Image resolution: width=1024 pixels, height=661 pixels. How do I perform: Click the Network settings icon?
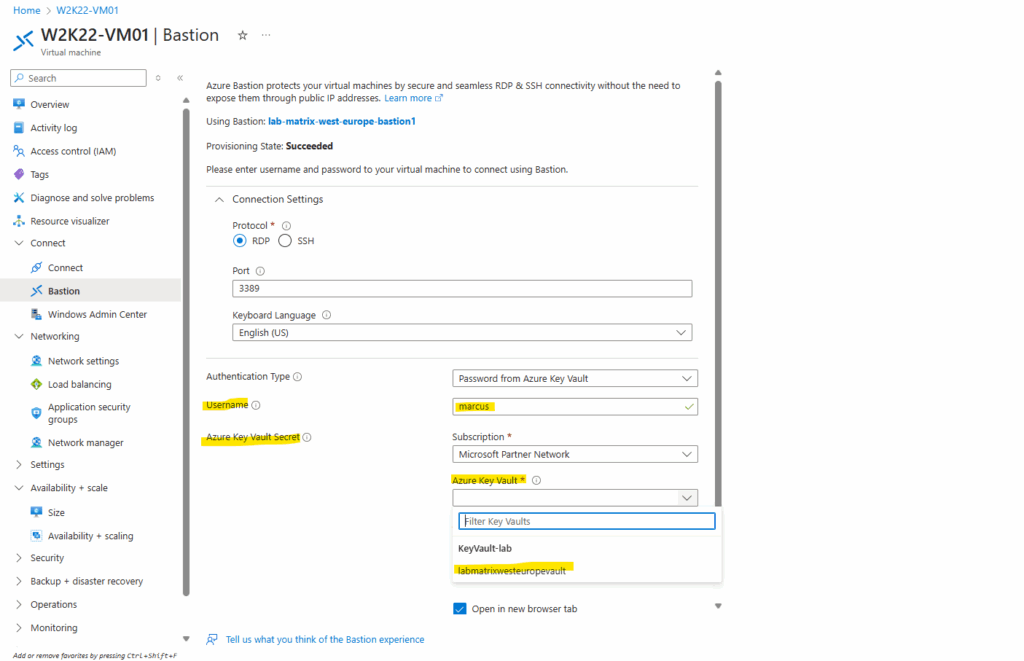[x=37, y=361]
